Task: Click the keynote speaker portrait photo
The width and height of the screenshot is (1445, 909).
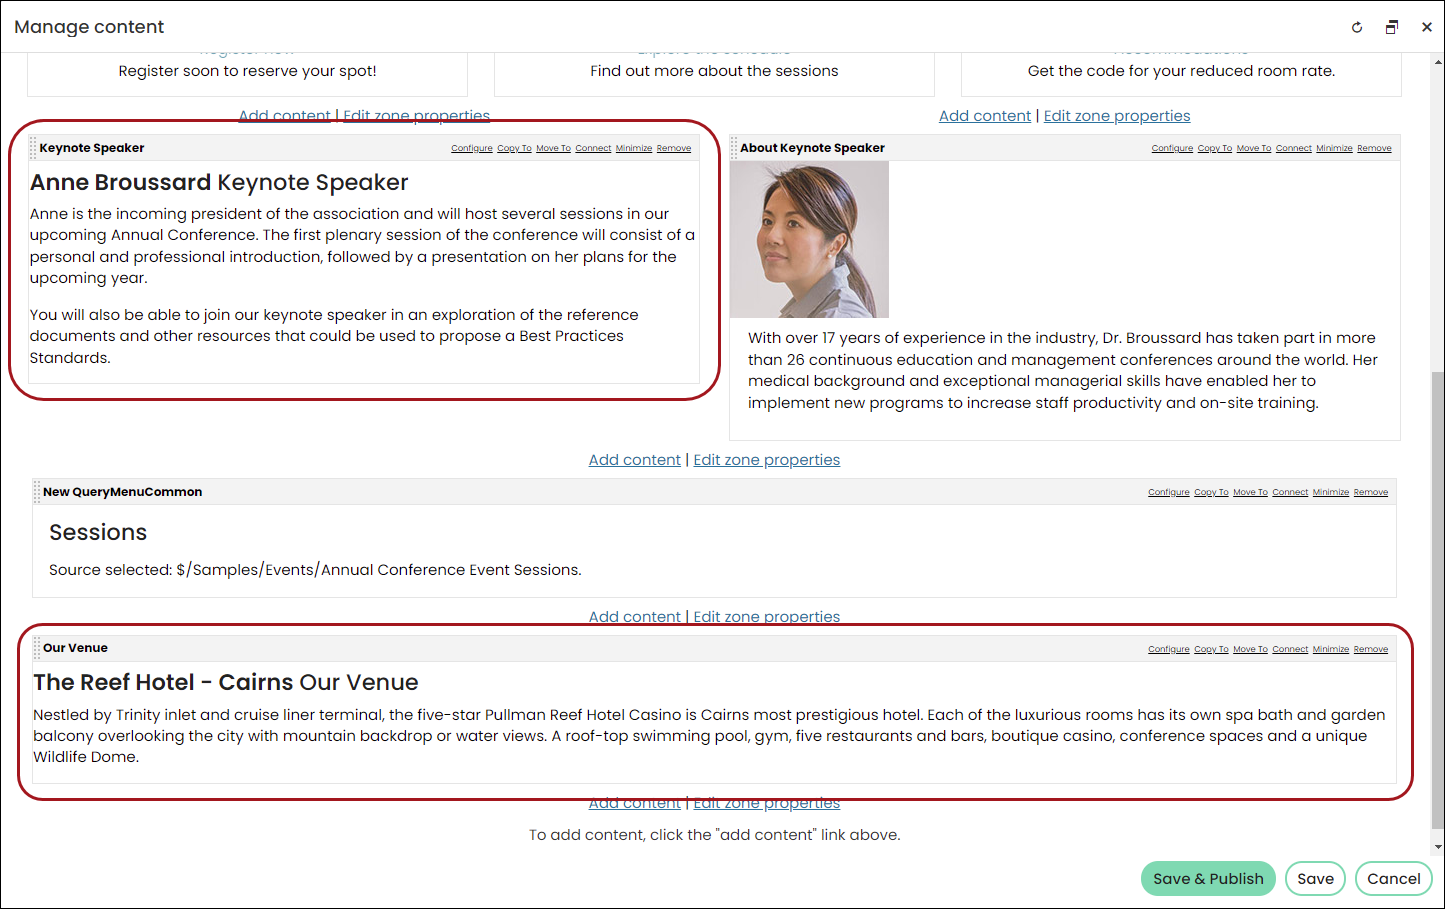Action: coord(809,240)
